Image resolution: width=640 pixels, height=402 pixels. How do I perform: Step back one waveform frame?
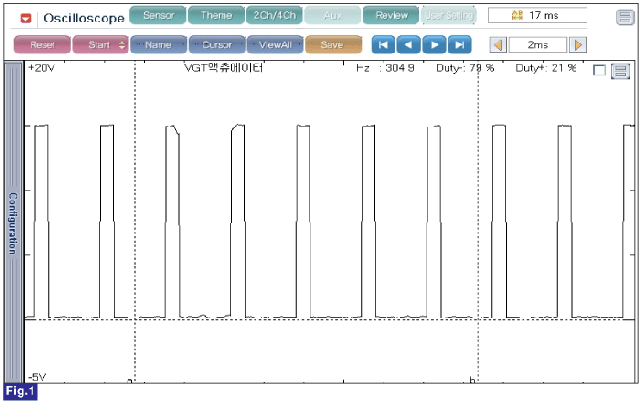click(x=408, y=45)
